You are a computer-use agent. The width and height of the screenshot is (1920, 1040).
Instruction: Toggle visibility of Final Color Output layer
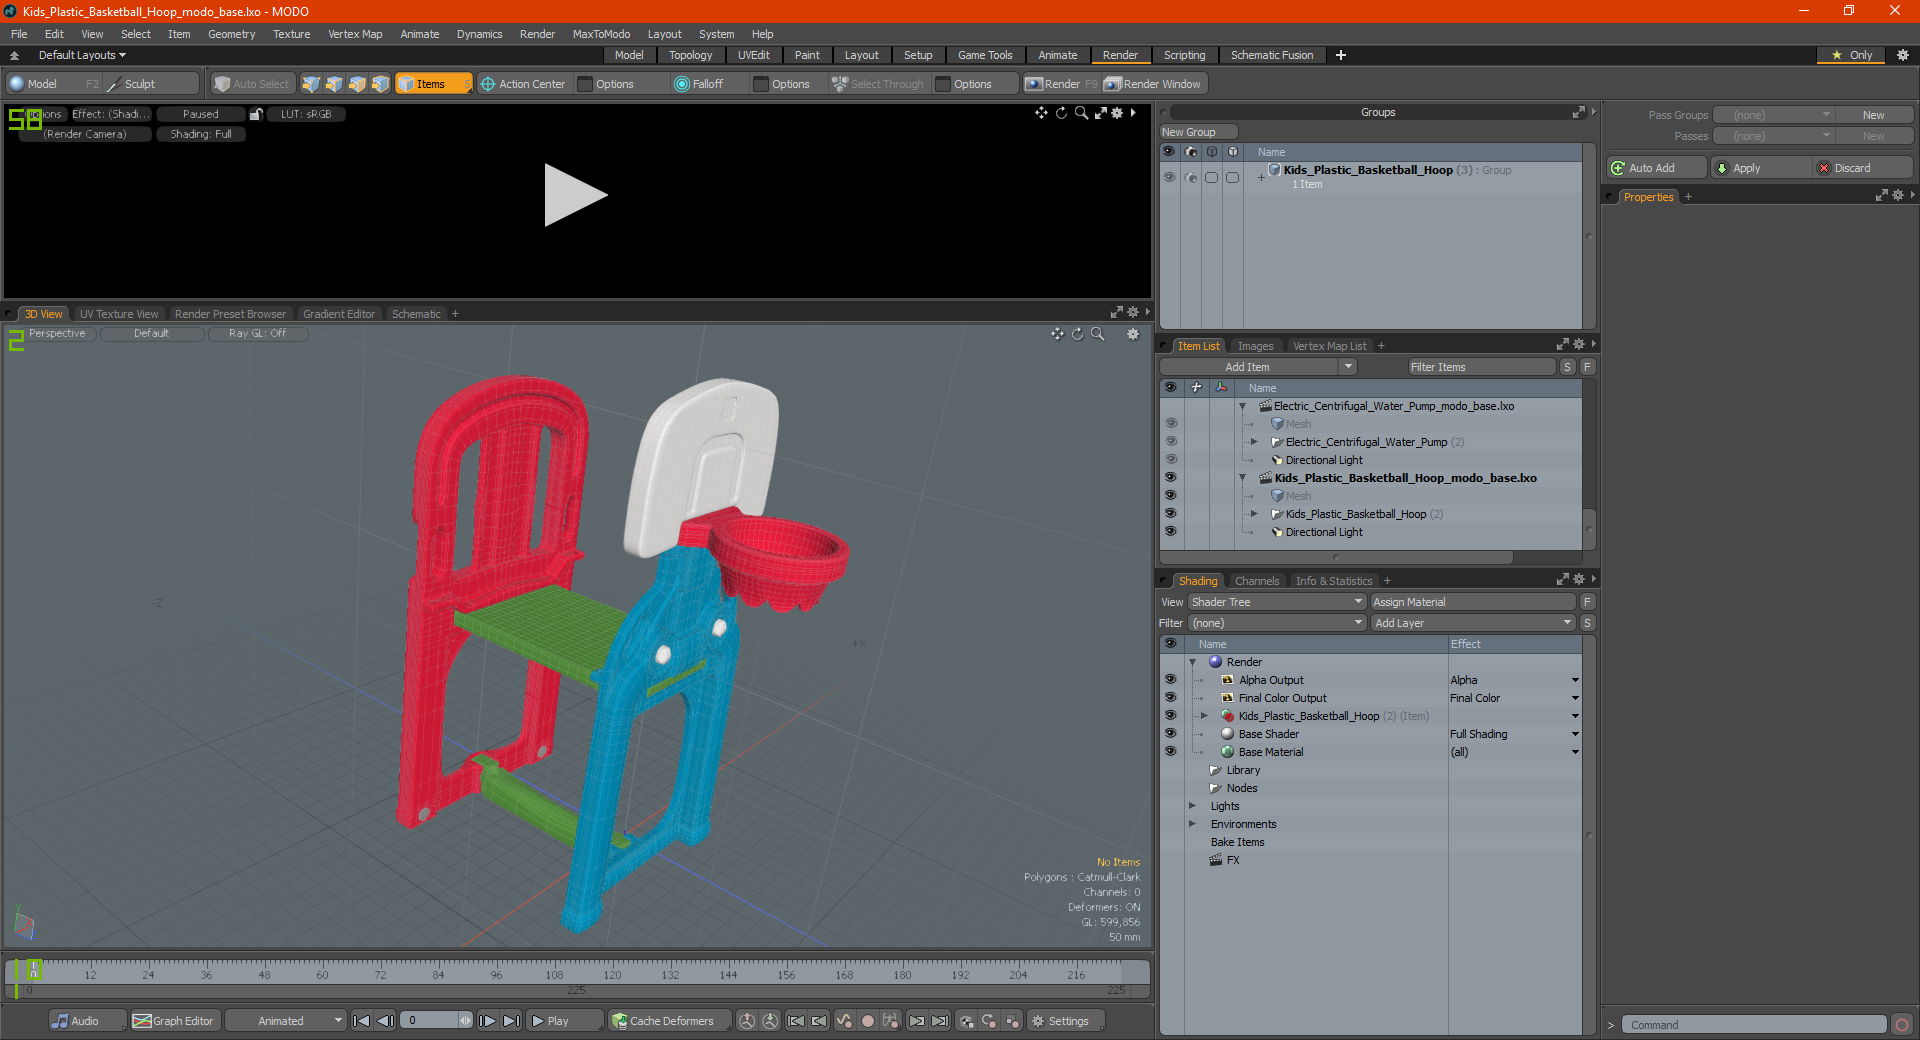pyautogui.click(x=1171, y=698)
